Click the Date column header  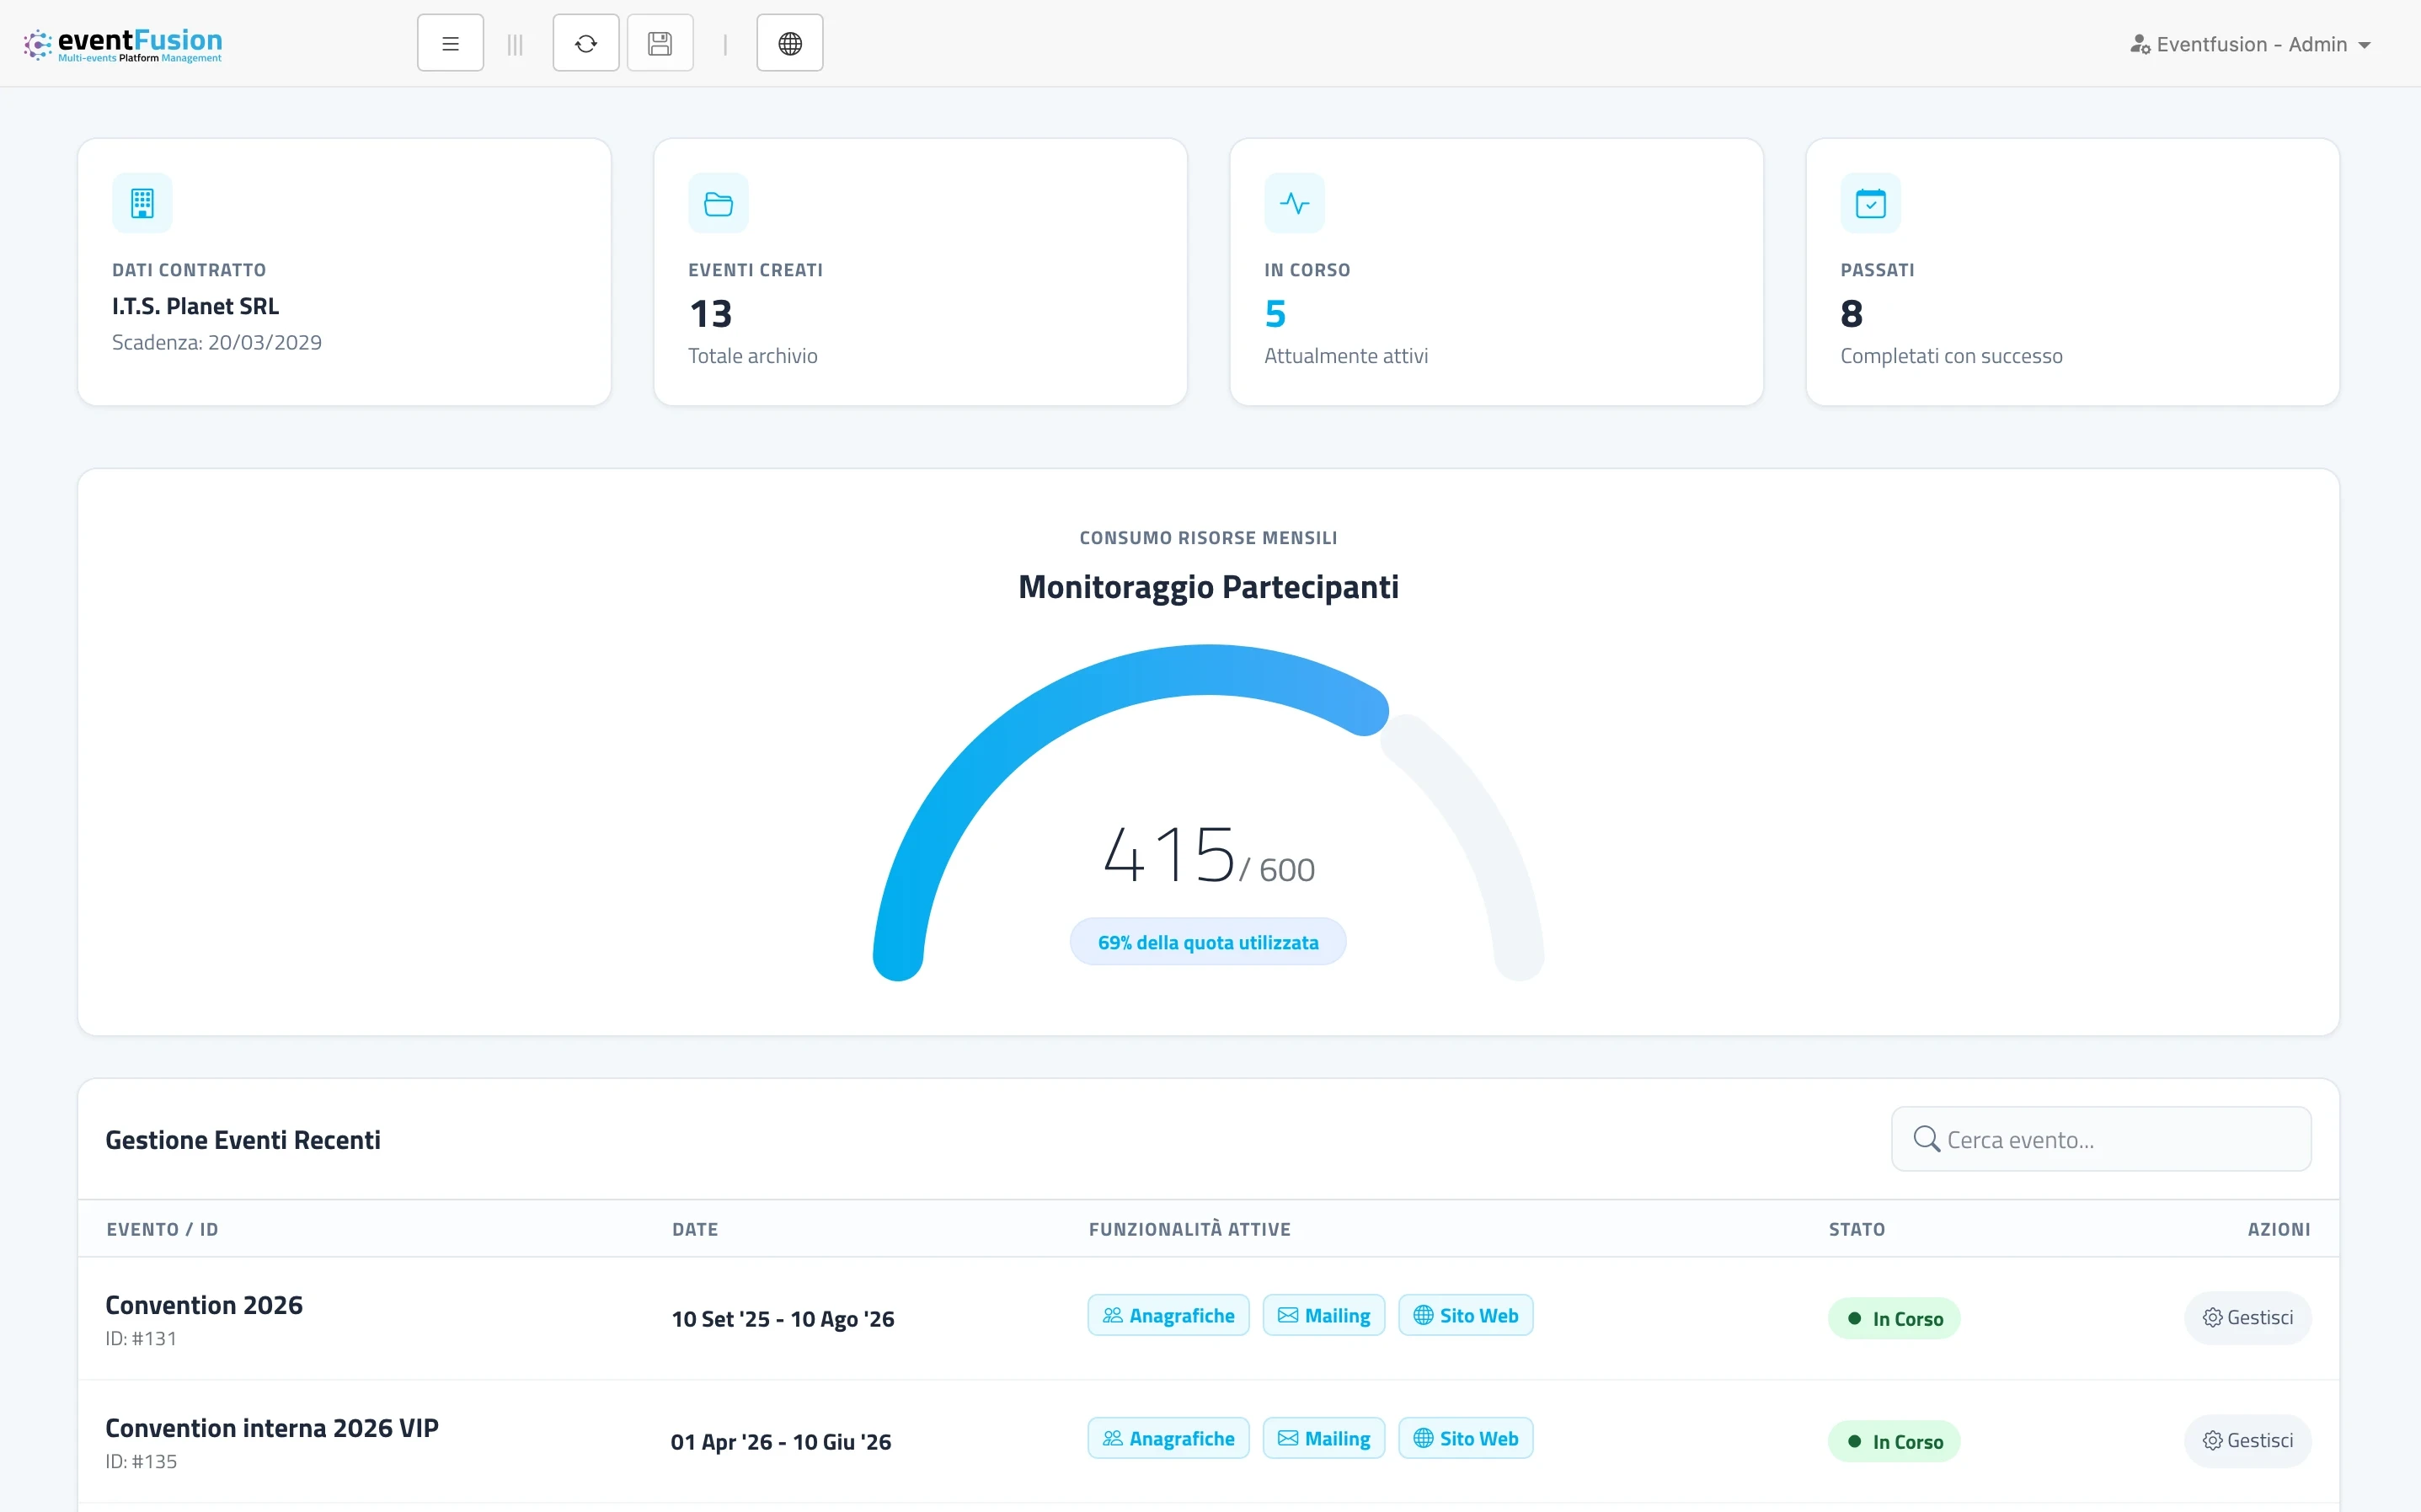point(695,1229)
